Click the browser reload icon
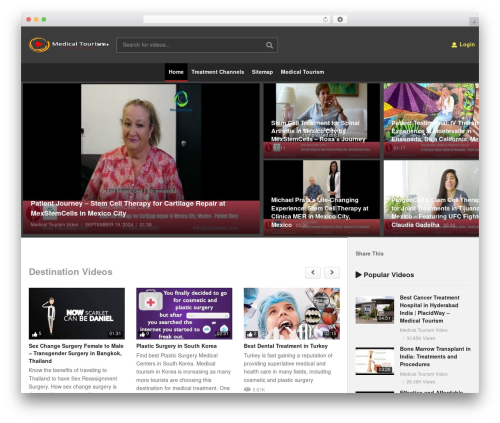The height and width of the screenshot is (423, 500). pos(325,20)
